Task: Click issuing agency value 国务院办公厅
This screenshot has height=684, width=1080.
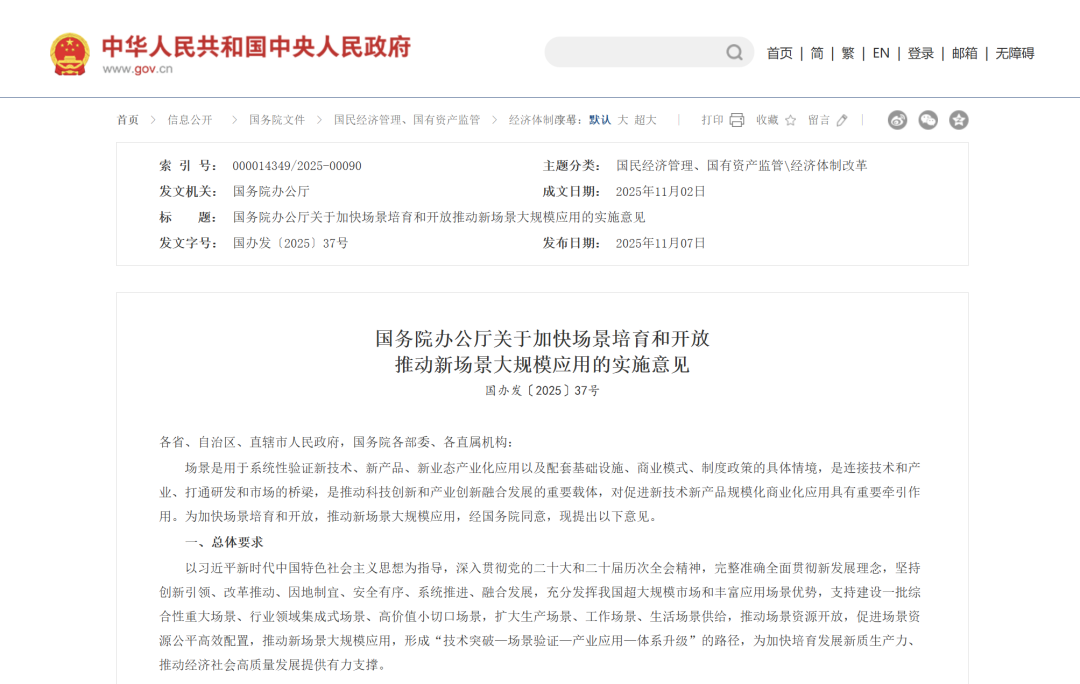Action: [271, 191]
